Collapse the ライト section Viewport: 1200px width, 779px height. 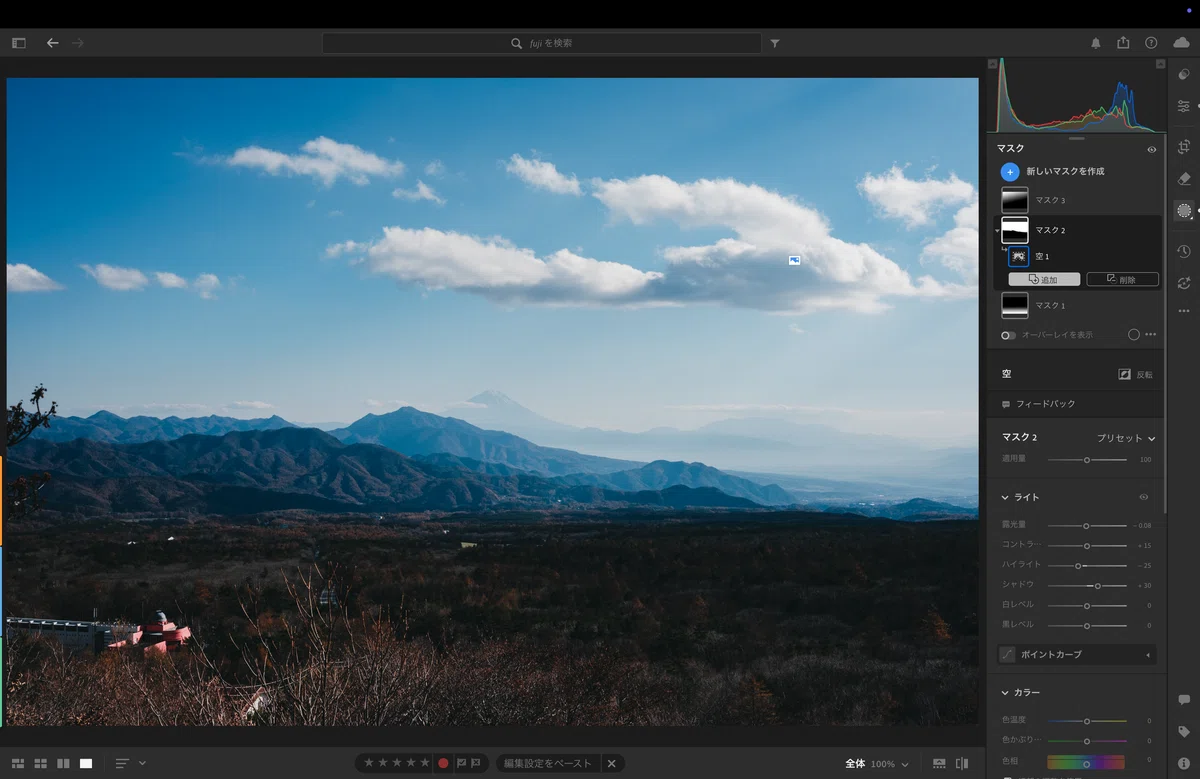pyautogui.click(x=1005, y=497)
